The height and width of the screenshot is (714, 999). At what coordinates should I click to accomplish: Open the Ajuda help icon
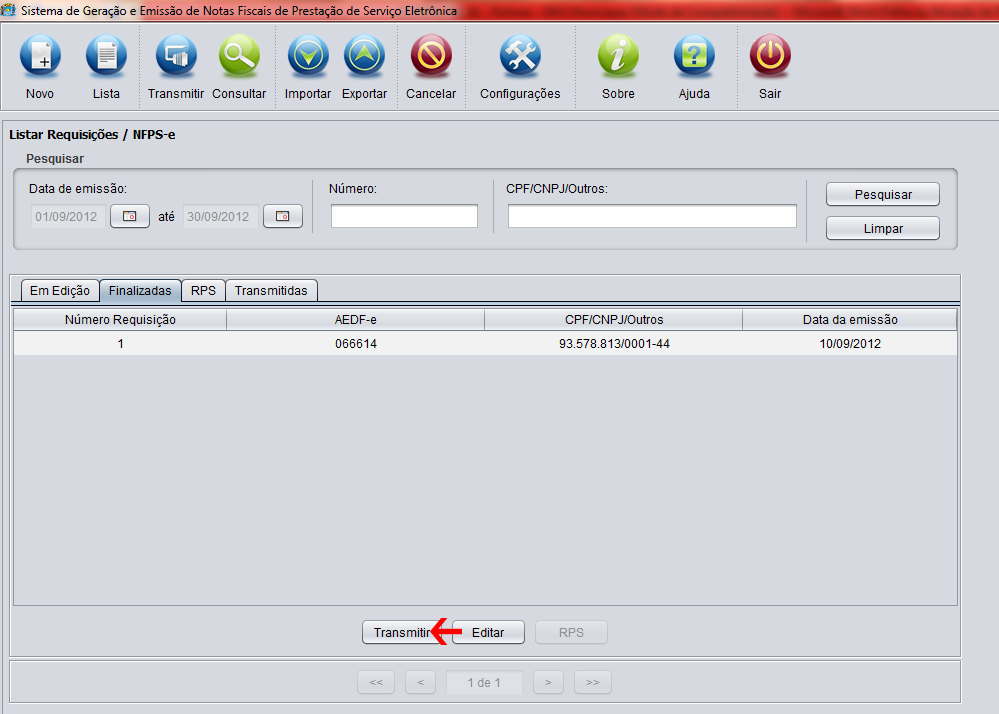(x=694, y=56)
